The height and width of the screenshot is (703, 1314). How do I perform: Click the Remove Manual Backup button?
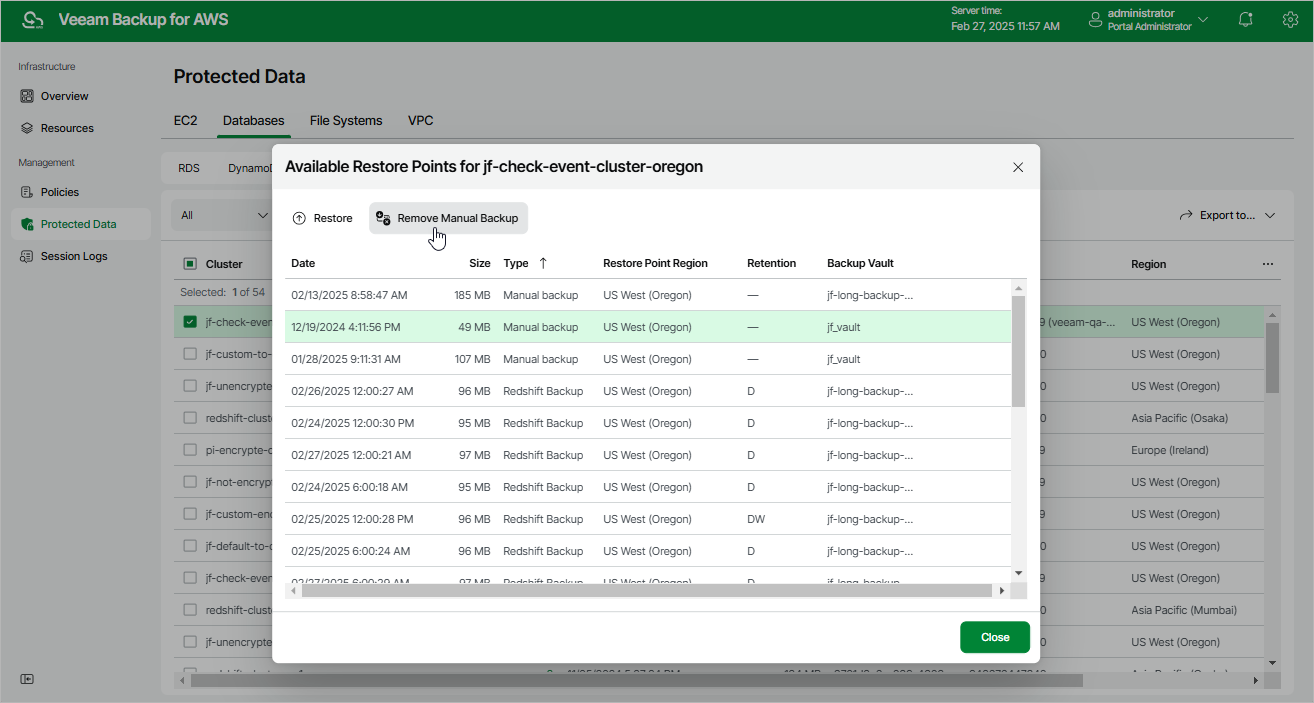point(448,218)
